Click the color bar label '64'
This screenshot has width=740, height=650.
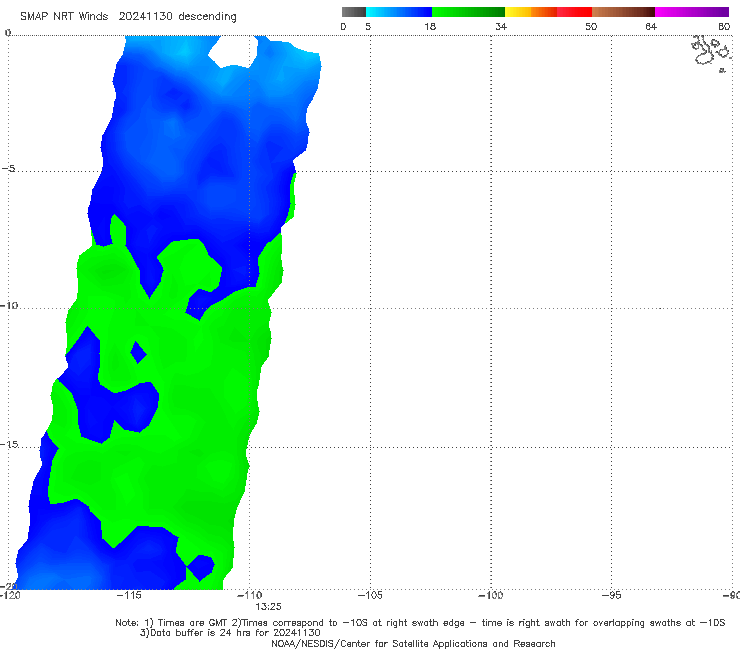coord(651,26)
